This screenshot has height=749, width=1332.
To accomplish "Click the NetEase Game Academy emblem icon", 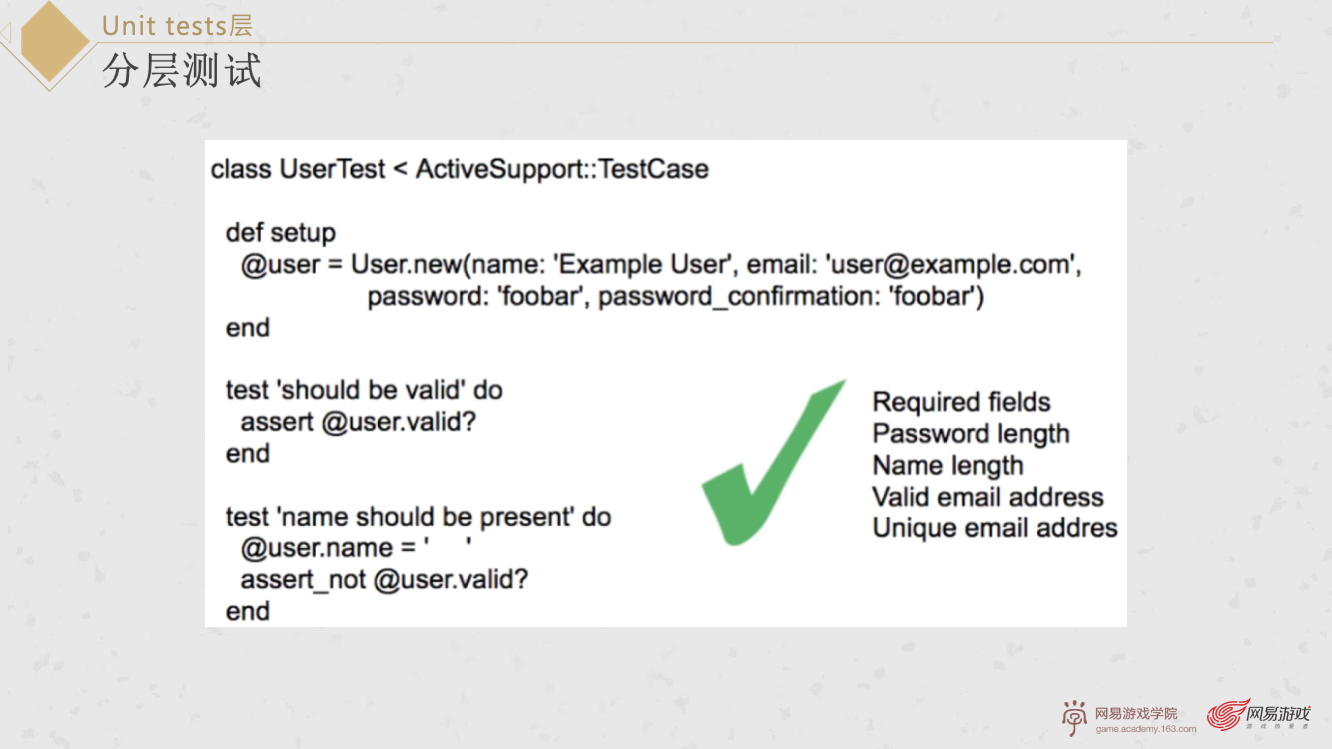I will coord(1074,716).
